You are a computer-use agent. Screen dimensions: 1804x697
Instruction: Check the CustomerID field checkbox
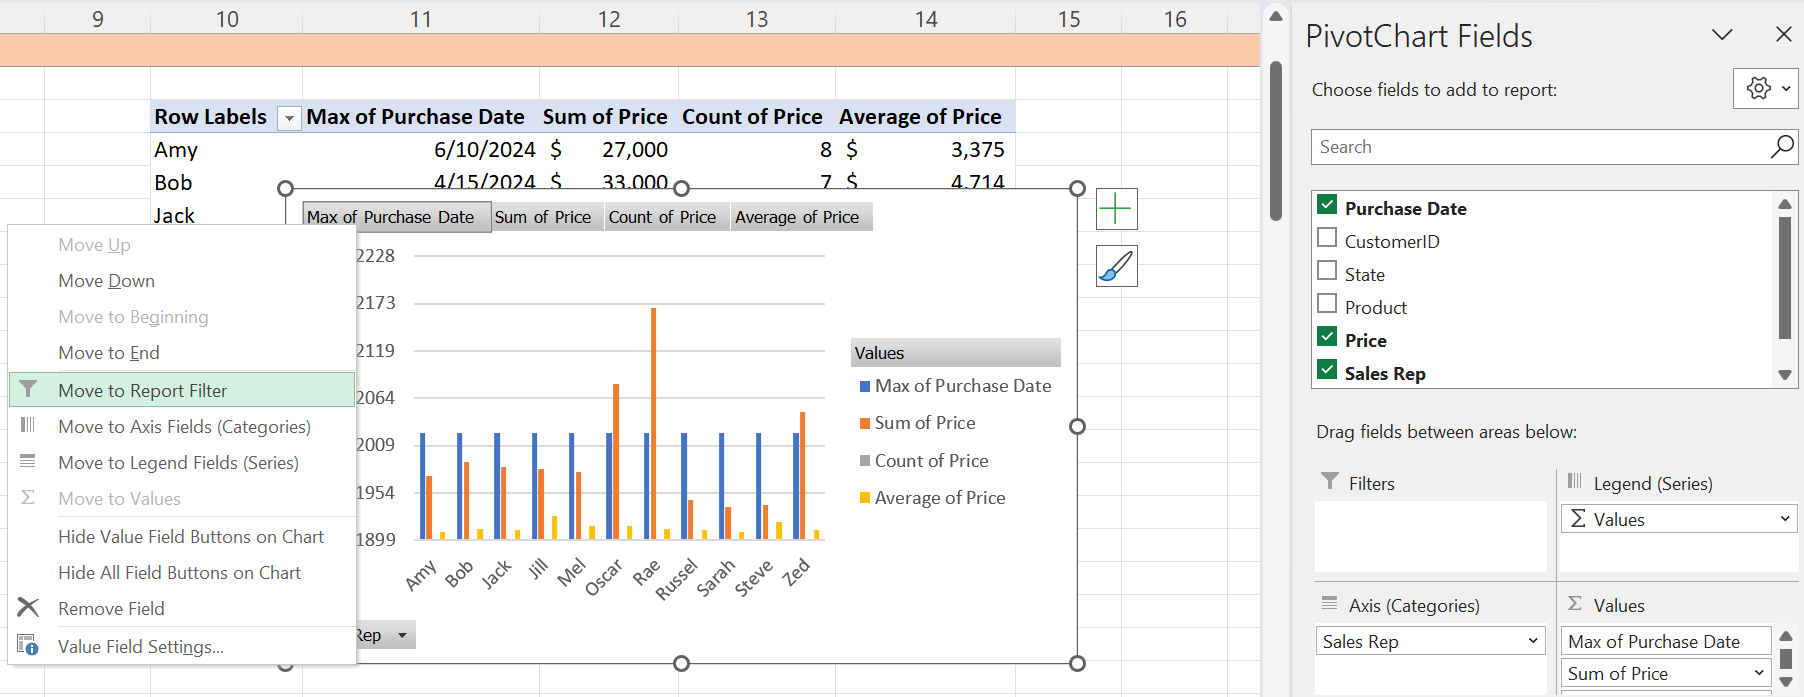(x=1327, y=239)
